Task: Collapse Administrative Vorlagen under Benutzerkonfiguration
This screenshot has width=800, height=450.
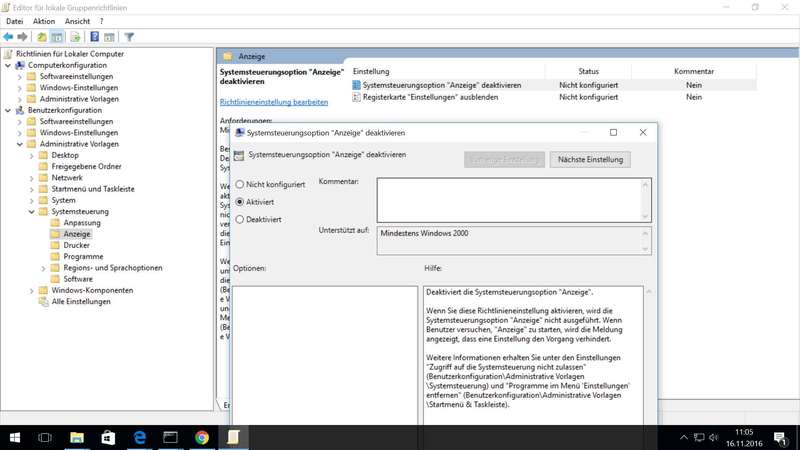Action: point(19,144)
